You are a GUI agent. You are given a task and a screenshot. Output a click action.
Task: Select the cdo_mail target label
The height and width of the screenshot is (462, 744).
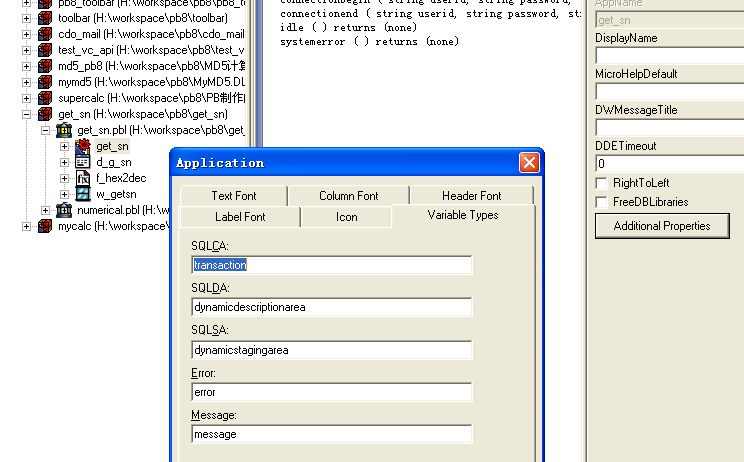point(151,34)
